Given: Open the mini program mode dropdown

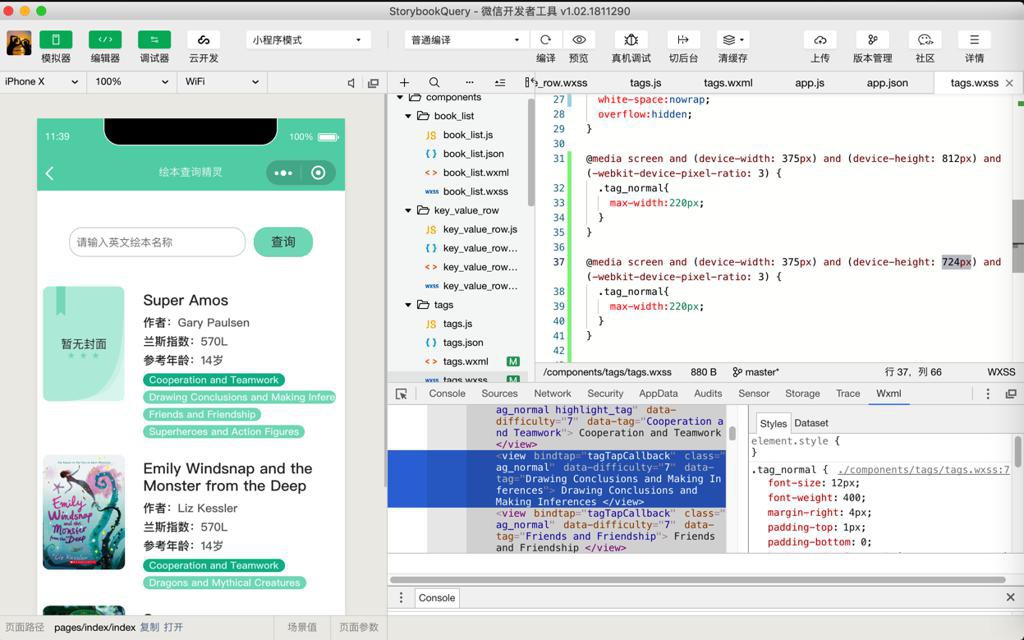Looking at the screenshot, I should point(306,40).
